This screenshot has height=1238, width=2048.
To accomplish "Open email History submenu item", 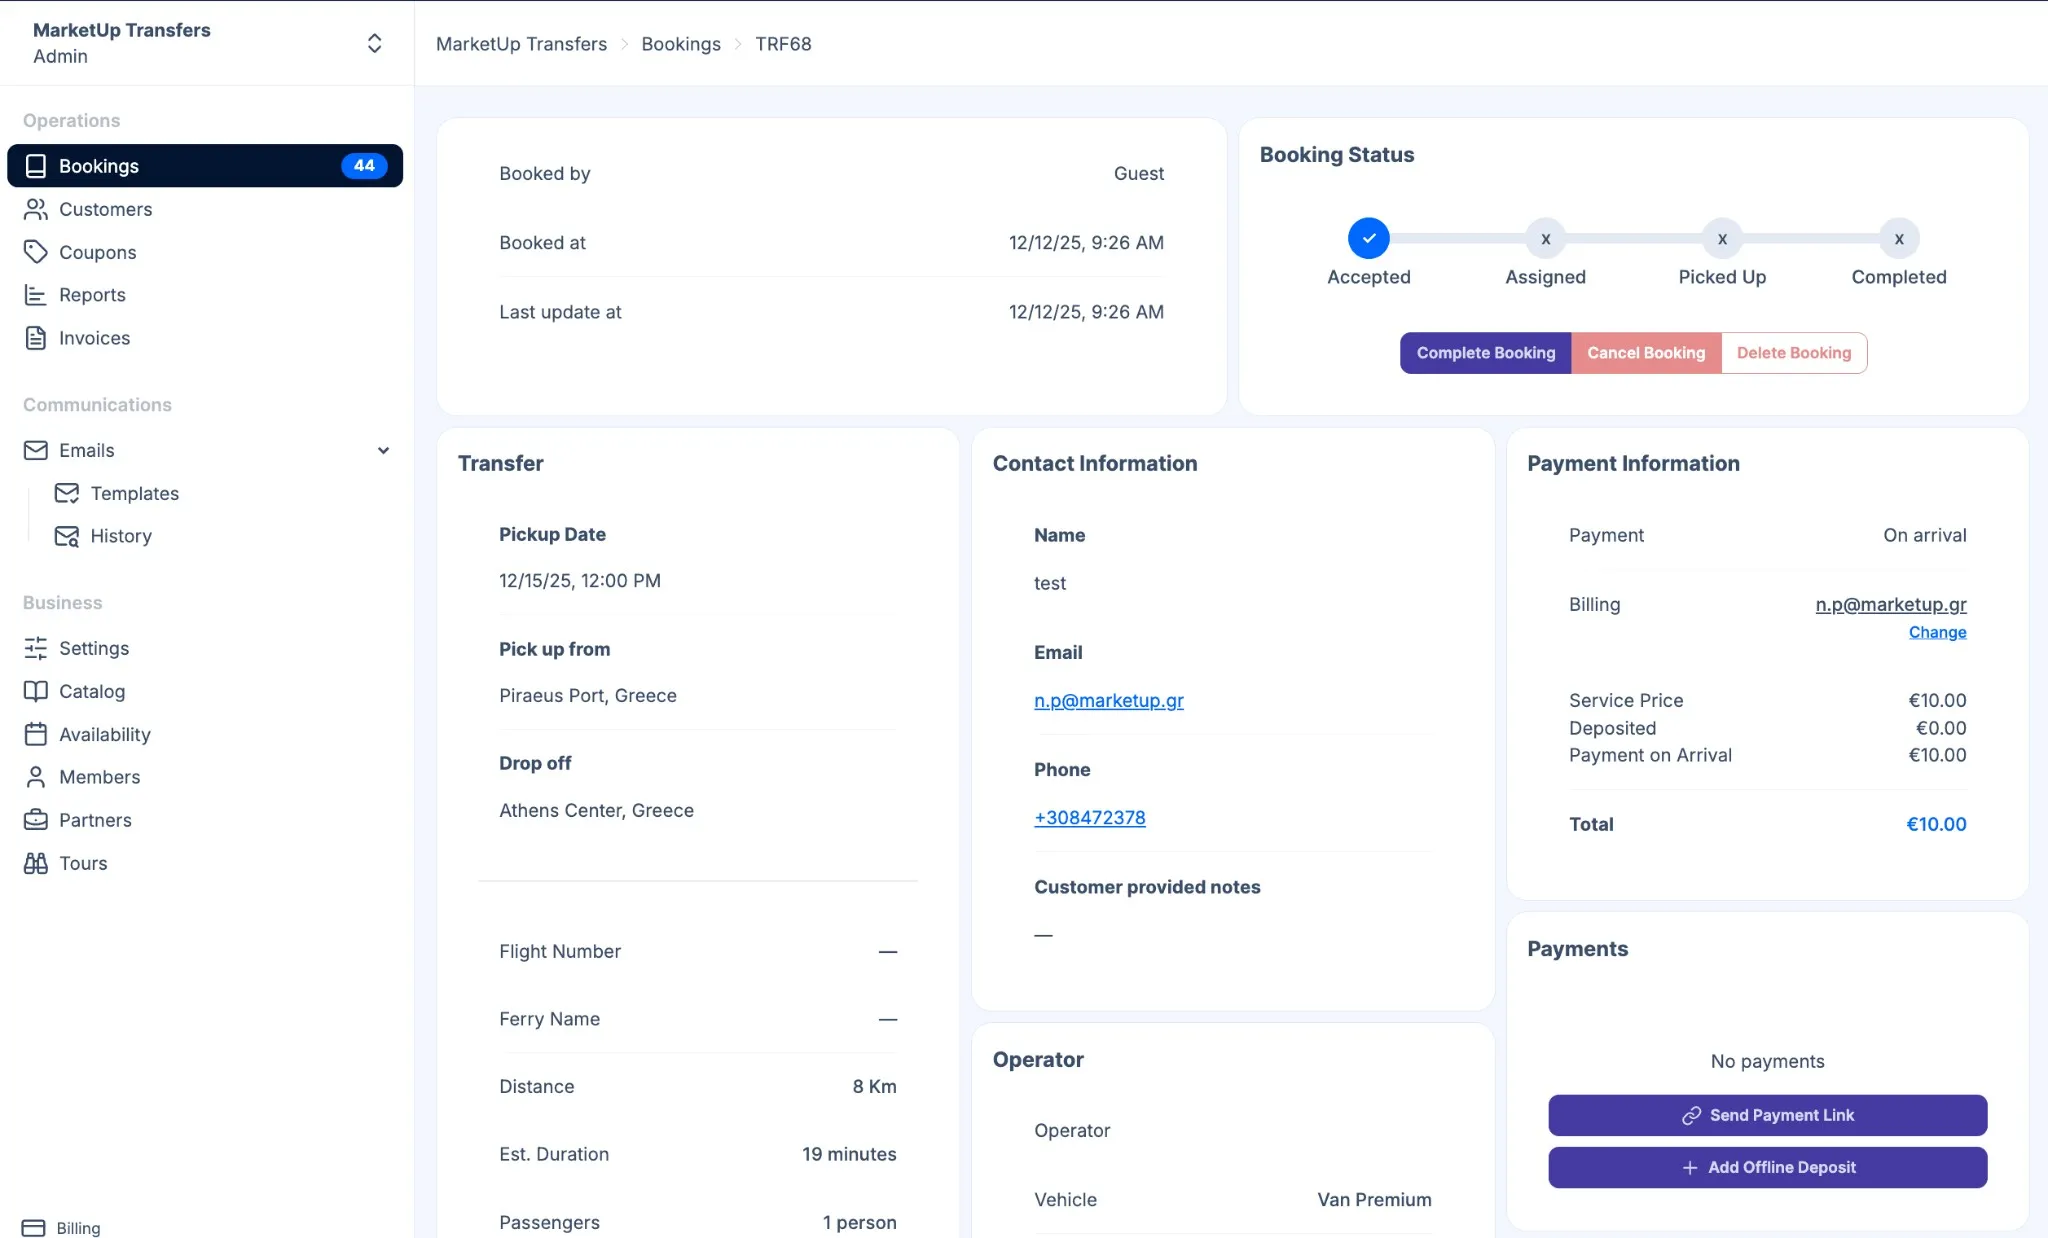I will click(x=121, y=536).
